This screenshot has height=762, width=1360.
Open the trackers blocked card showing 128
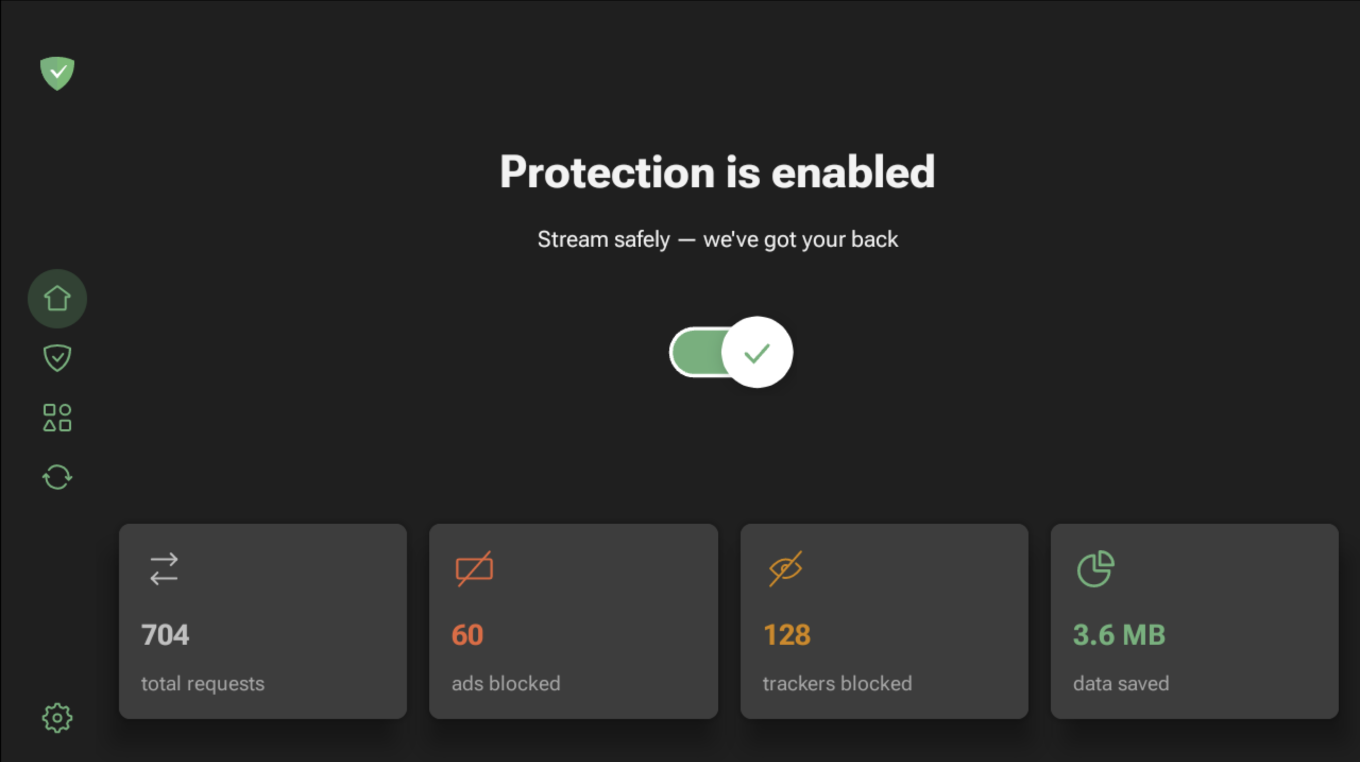click(x=884, y=621)
